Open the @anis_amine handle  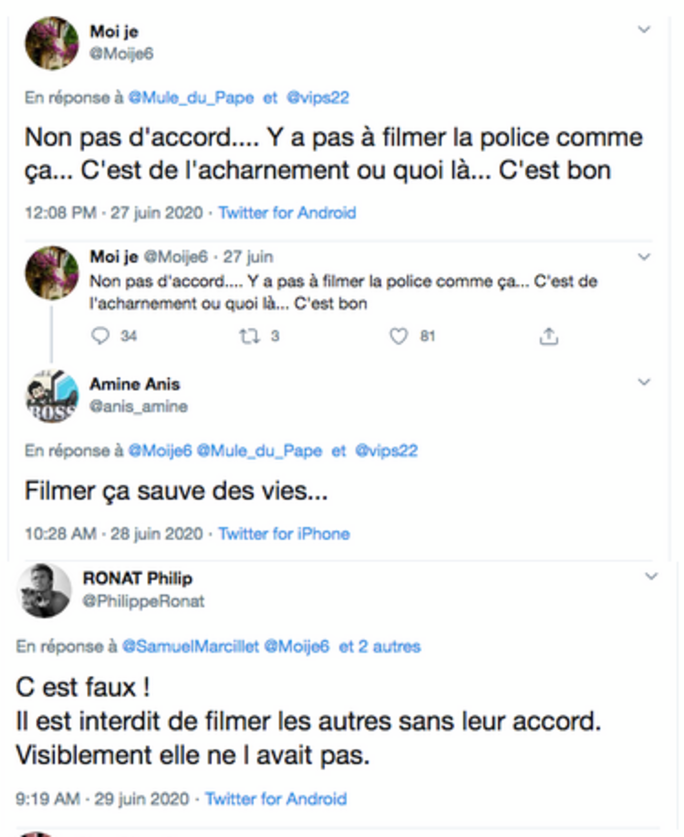[138, 406]
